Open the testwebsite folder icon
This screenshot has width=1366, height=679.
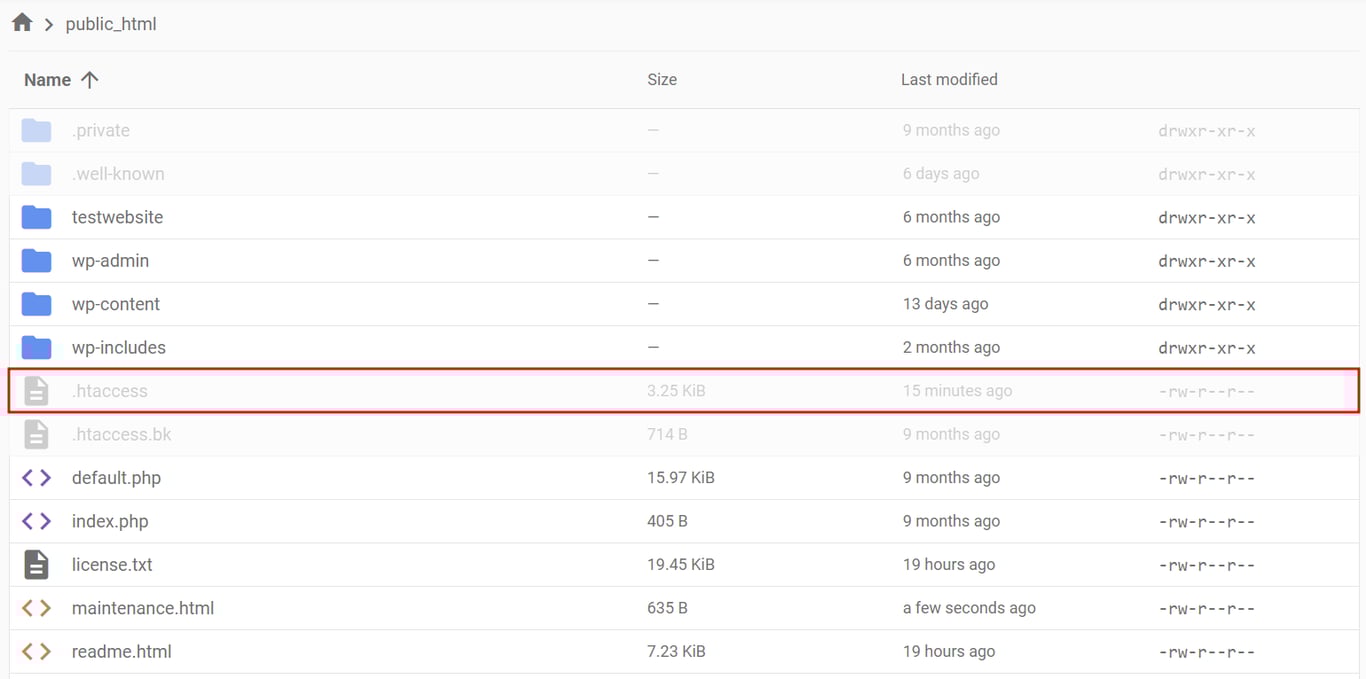[x=36, y=217]
